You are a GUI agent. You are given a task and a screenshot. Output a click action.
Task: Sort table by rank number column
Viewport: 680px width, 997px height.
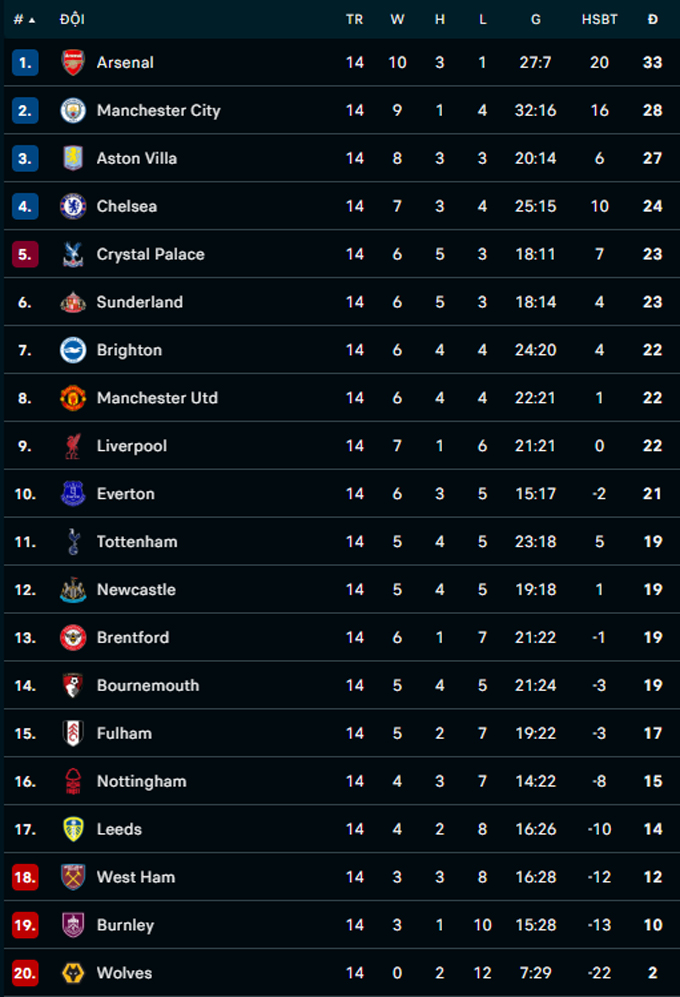pos(24,19)
